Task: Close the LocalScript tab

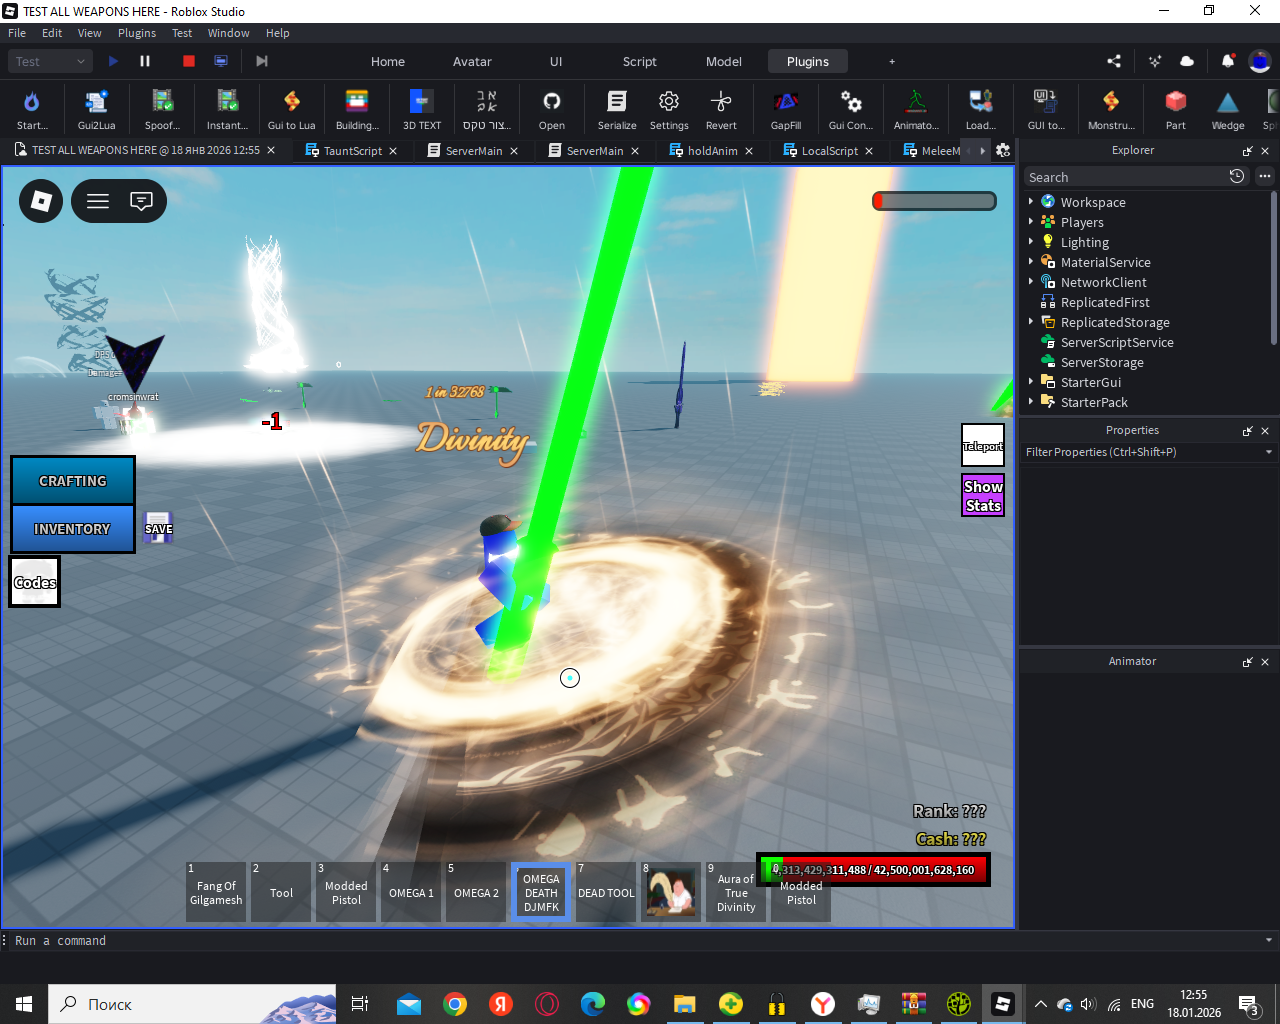Action: 869,151
